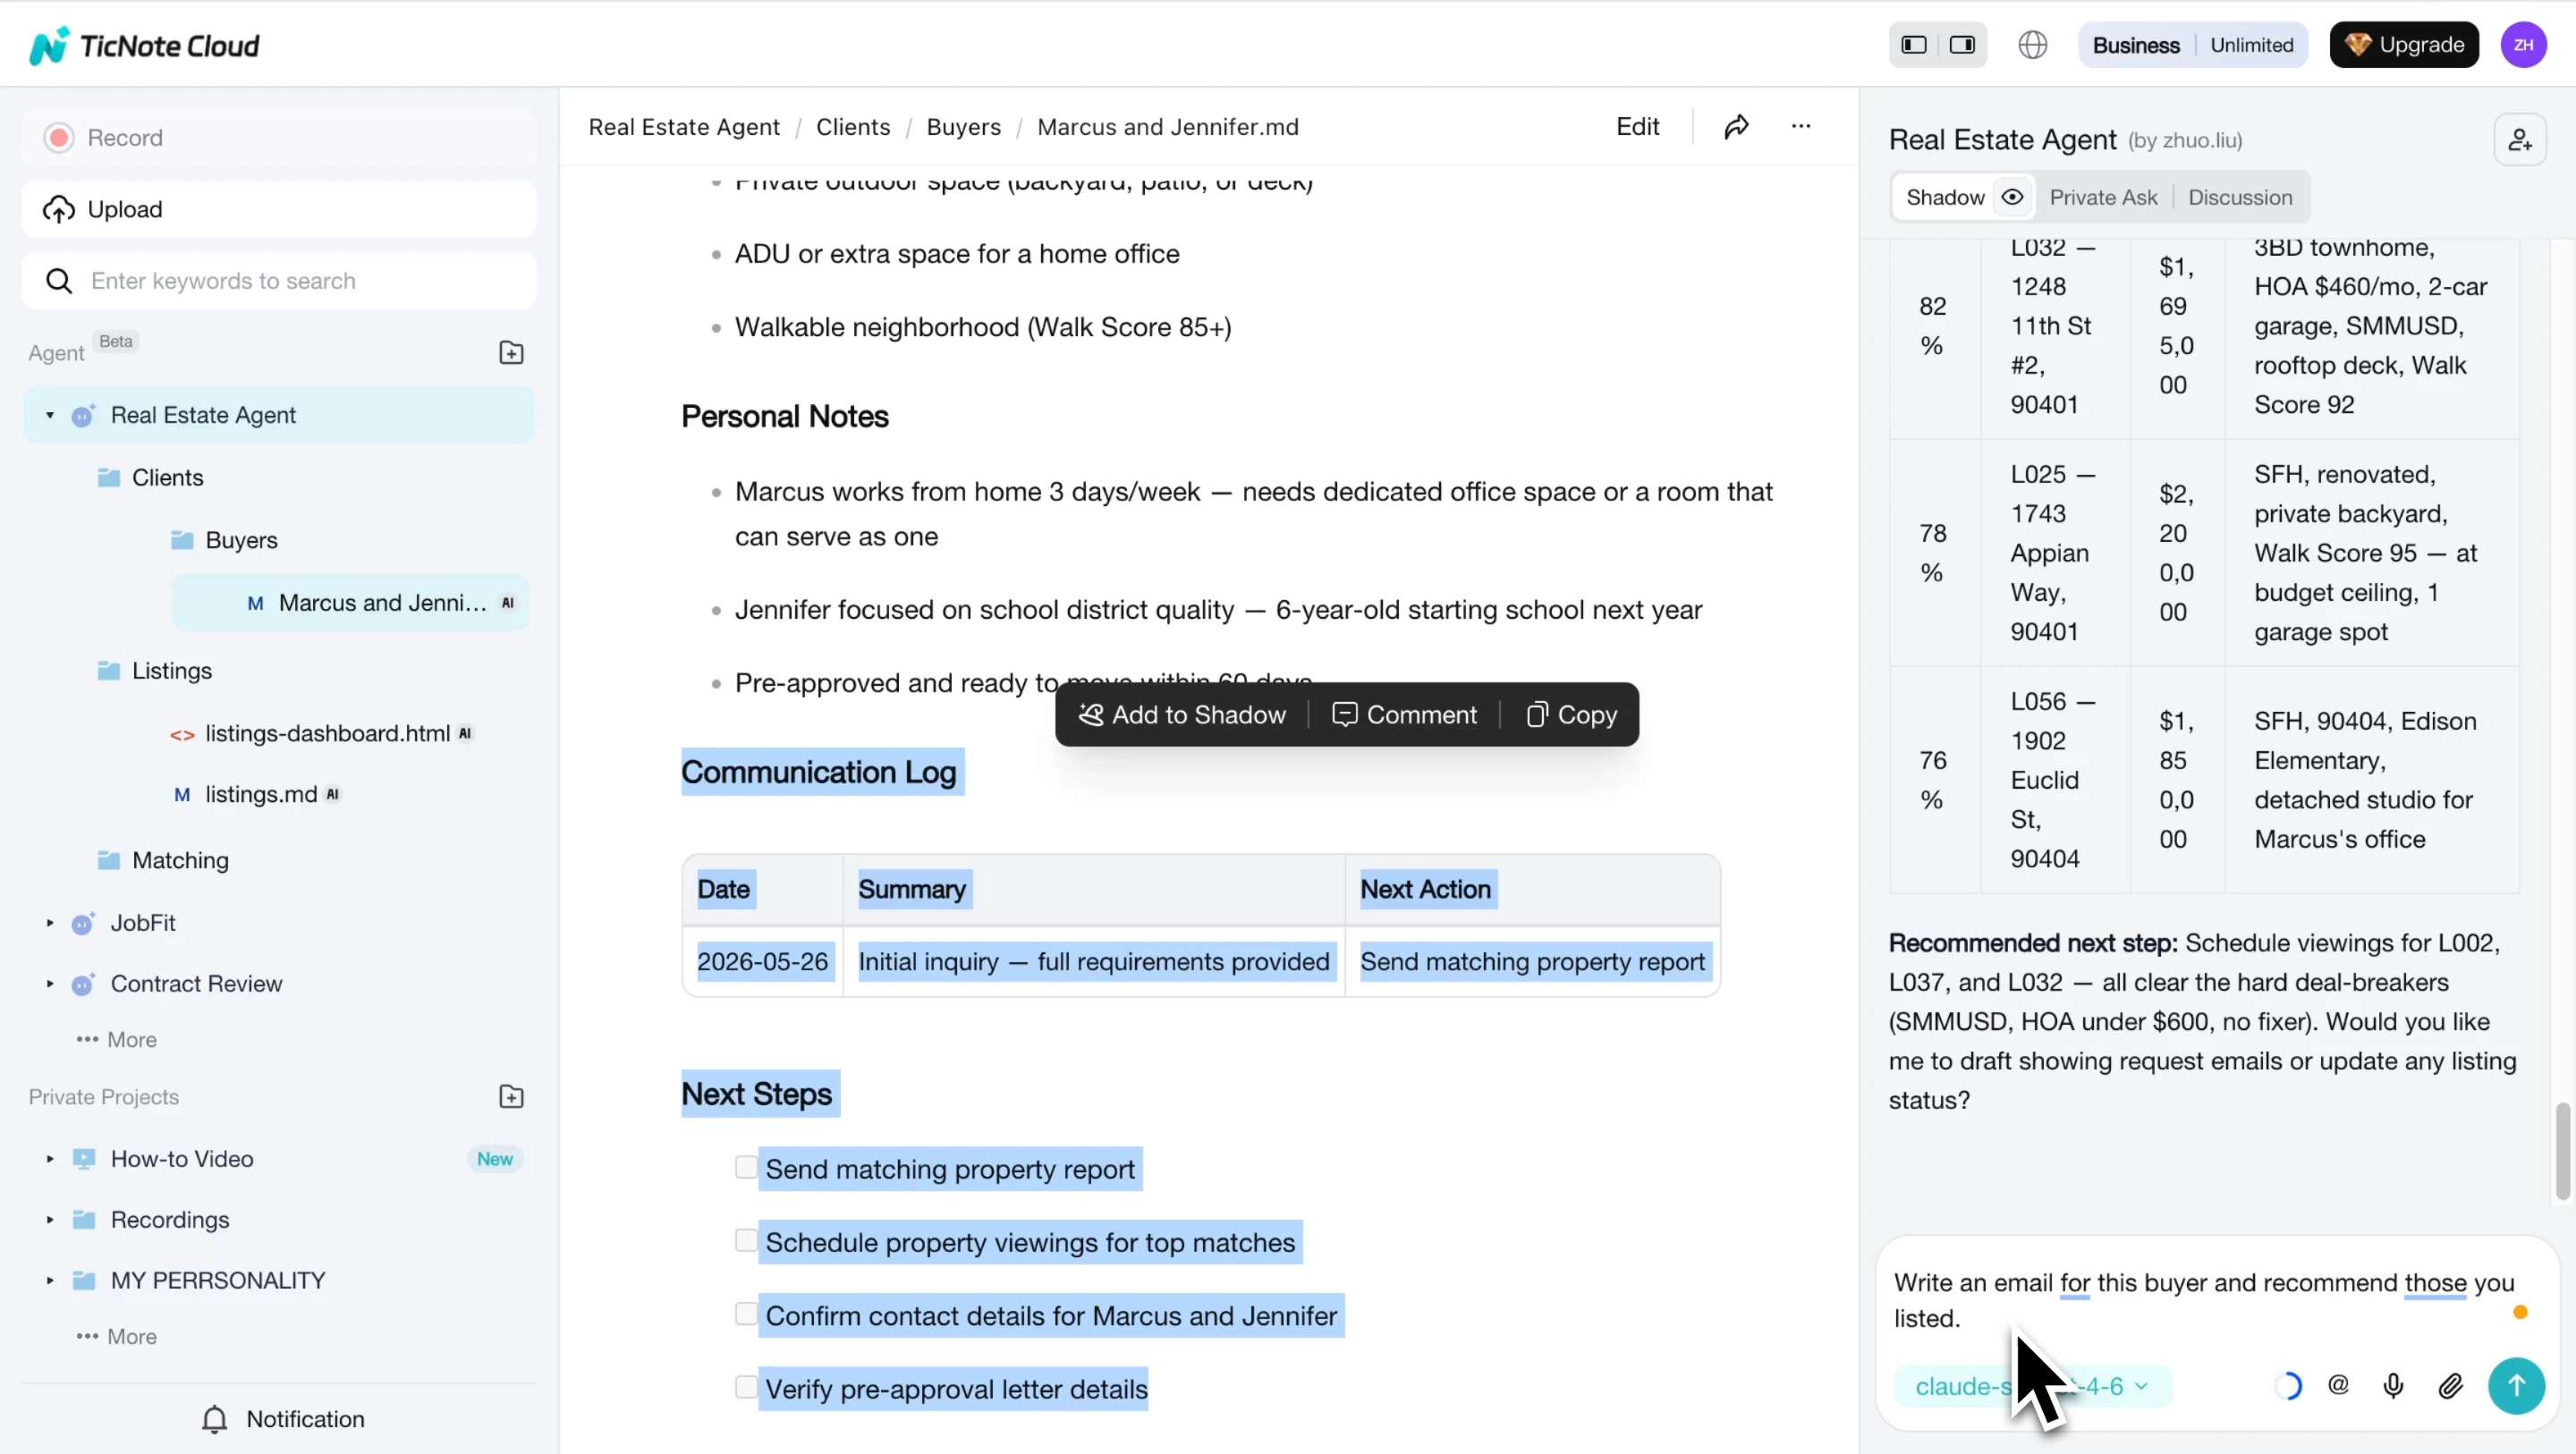The height and width of the screenshot is (1454, 2576).
Task: Toggle the left sidebar panel icon
Action: click(x=1914, y=45)
